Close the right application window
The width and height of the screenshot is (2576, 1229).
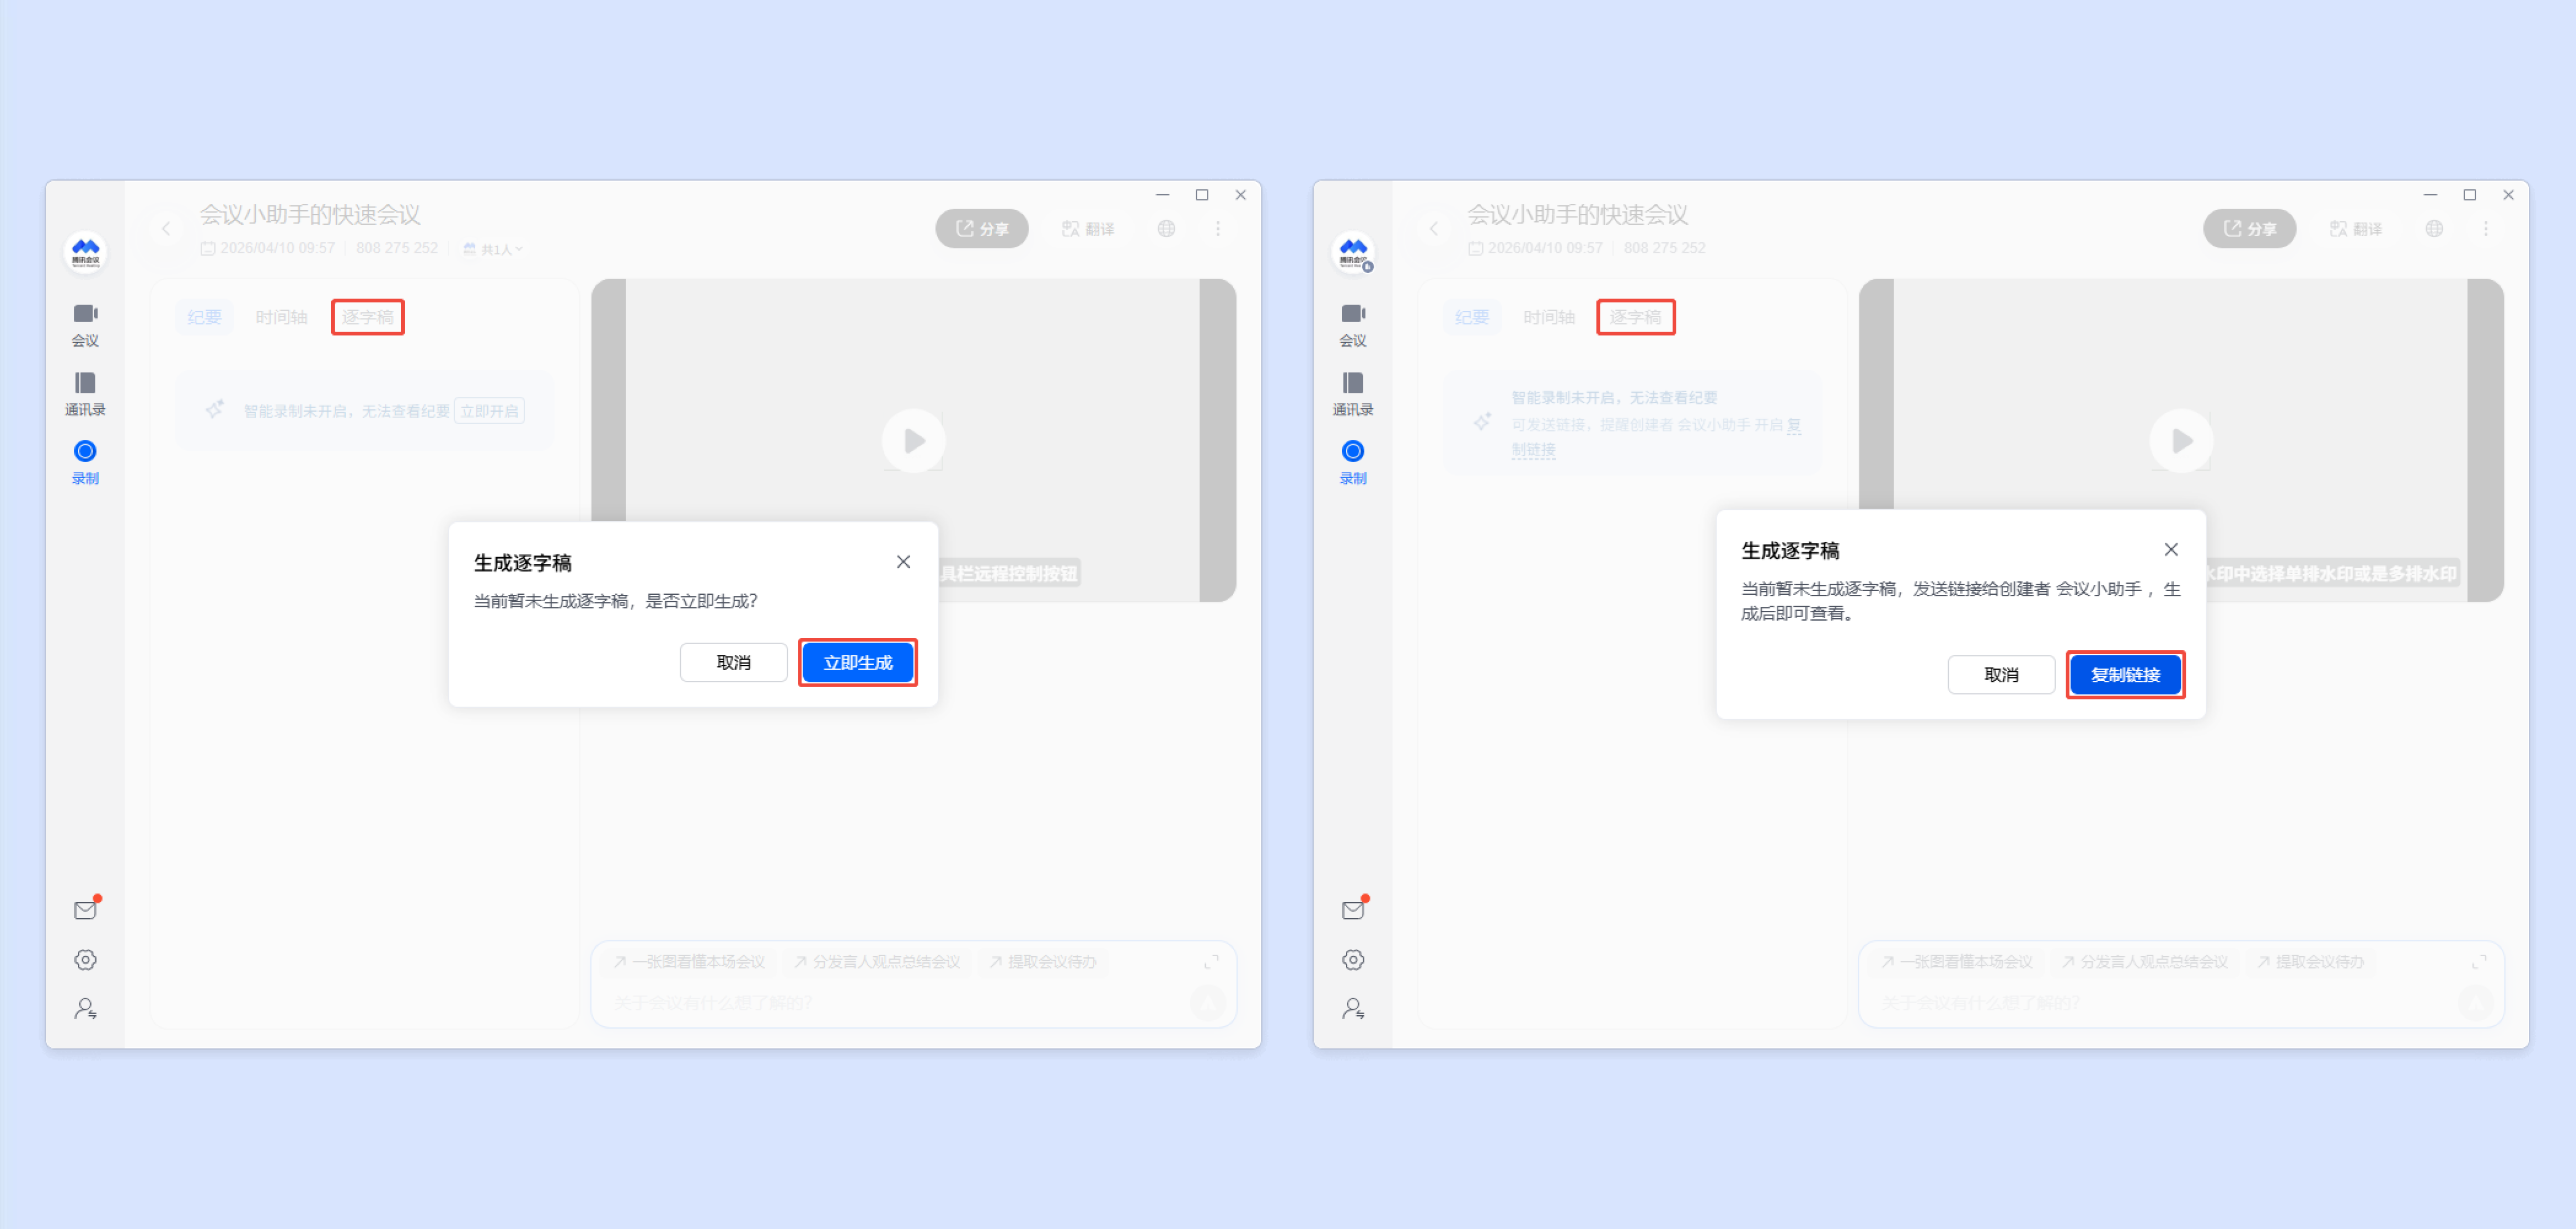(x=2508, y=195)
